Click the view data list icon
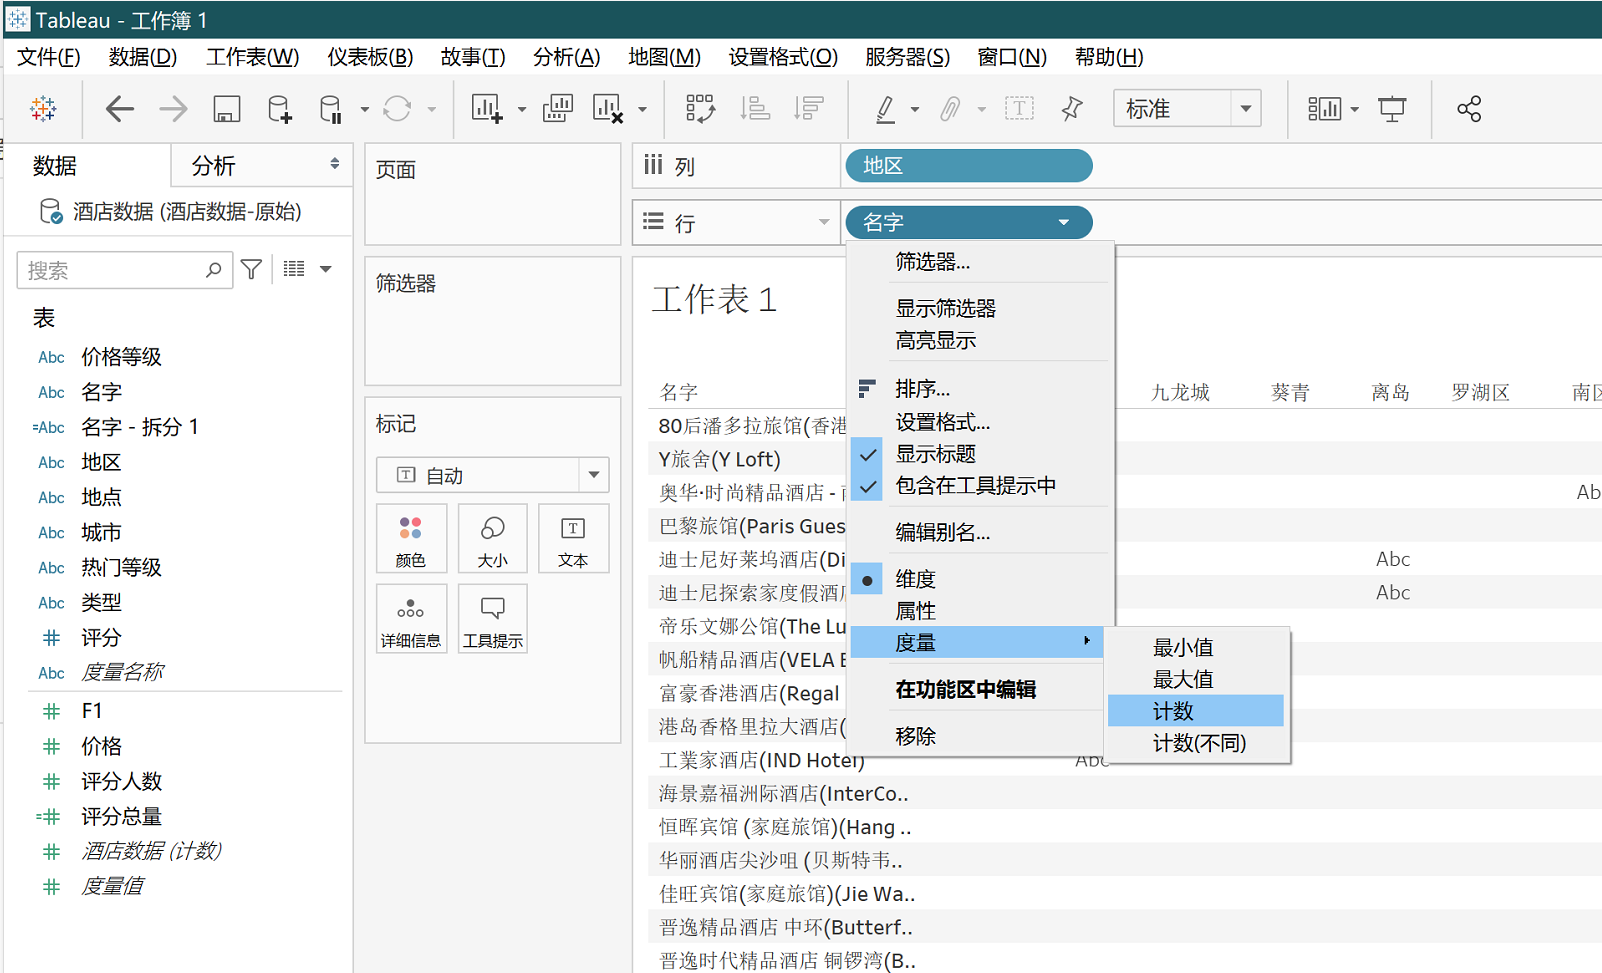Screen dimensions: 1602x973 click(x=294, y=269)
